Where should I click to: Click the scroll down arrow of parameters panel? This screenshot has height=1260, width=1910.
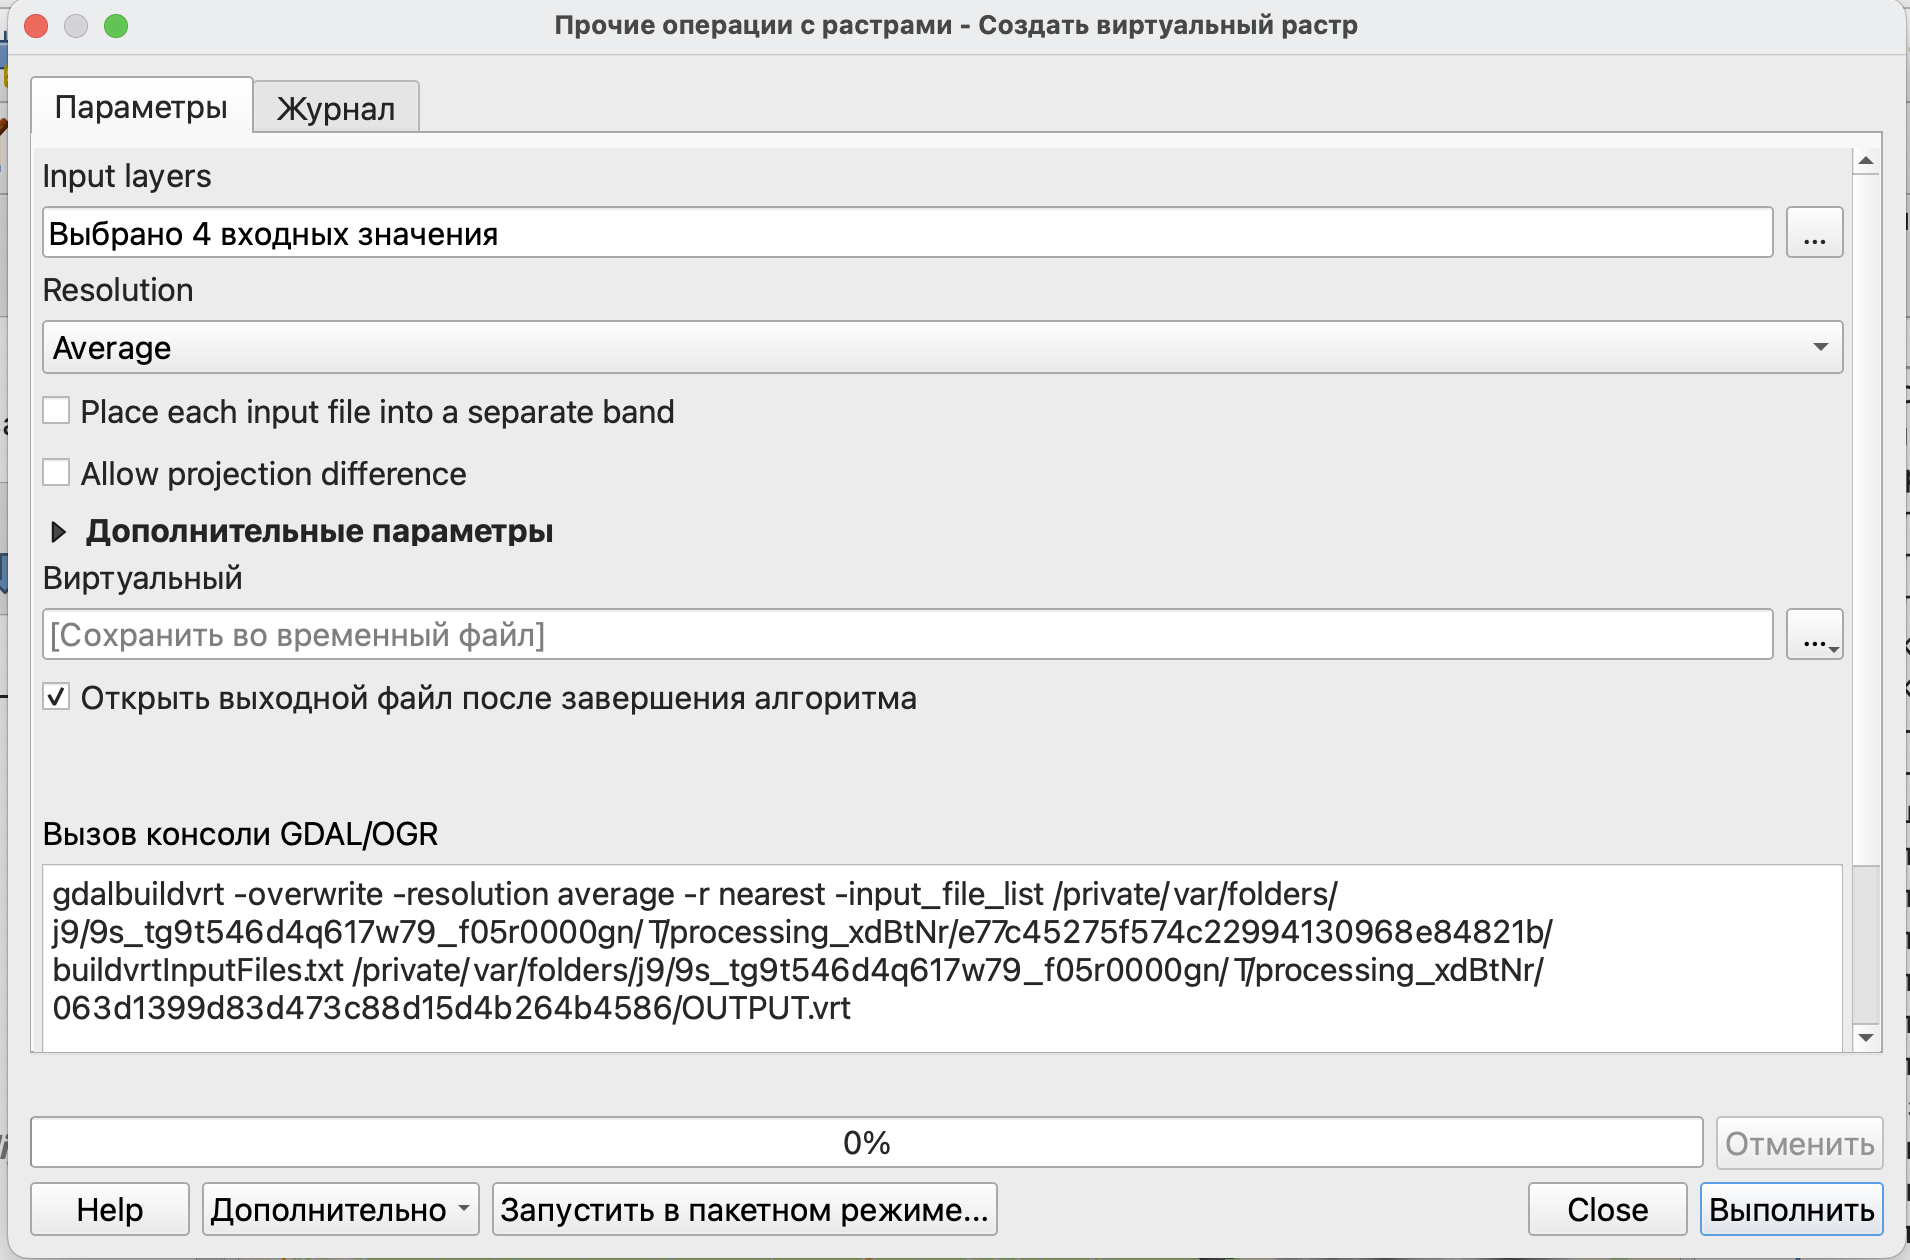coord(1865,1037)
